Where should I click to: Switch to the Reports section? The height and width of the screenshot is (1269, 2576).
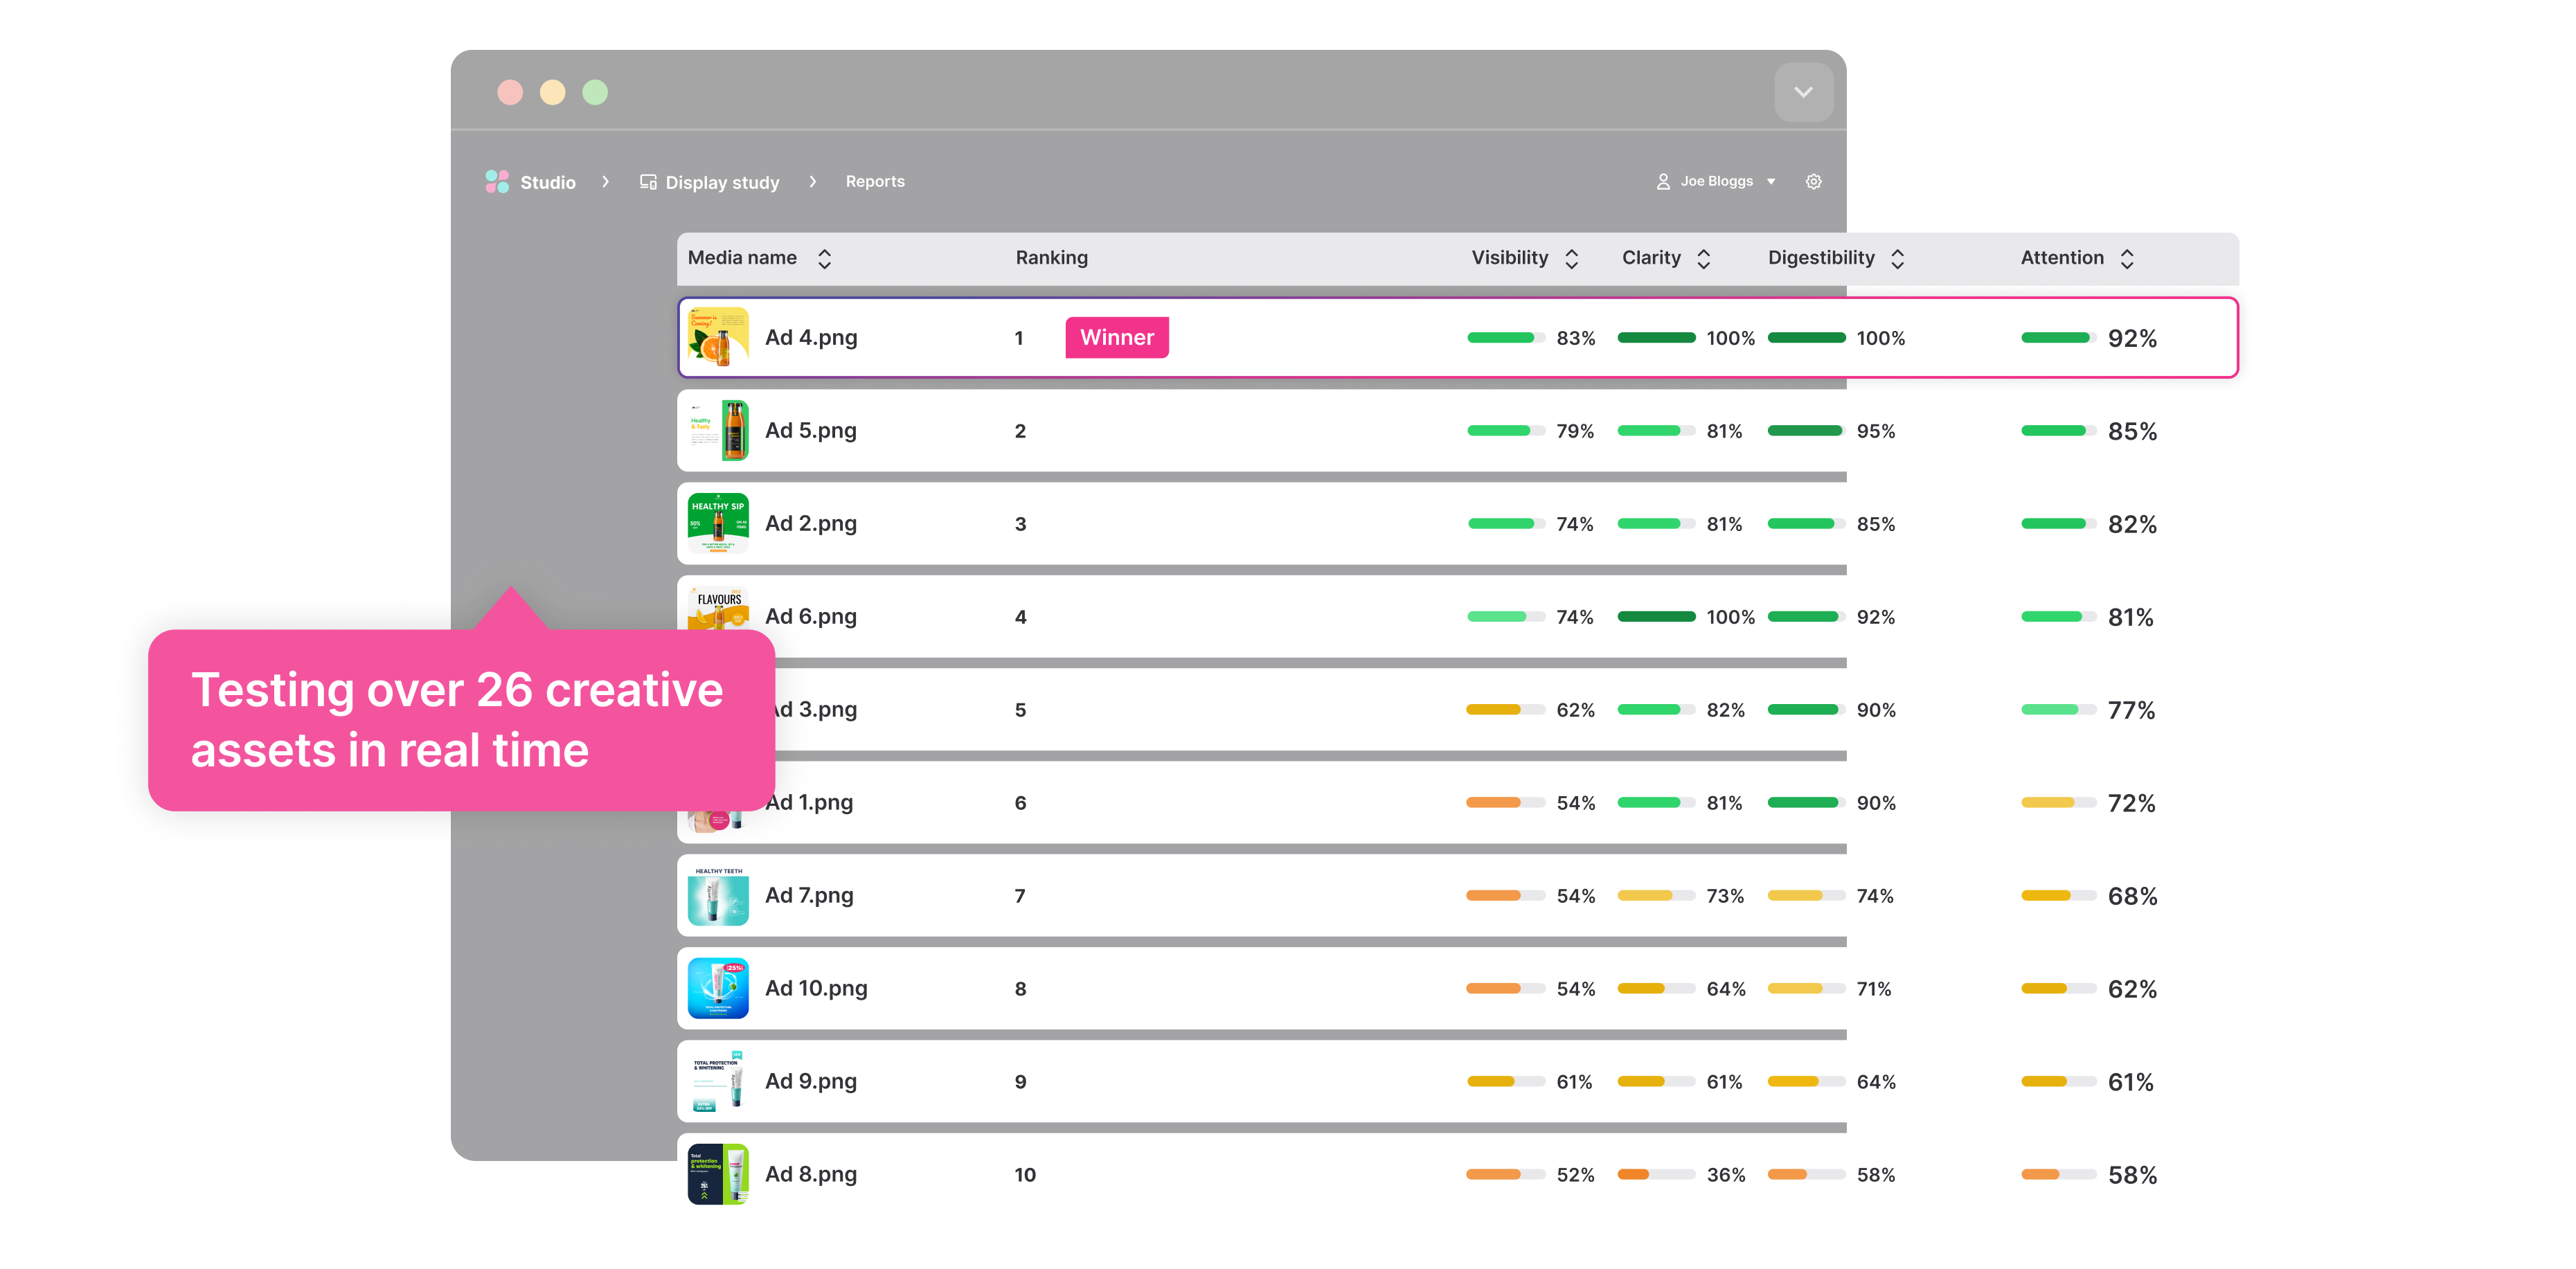point(875,181)
